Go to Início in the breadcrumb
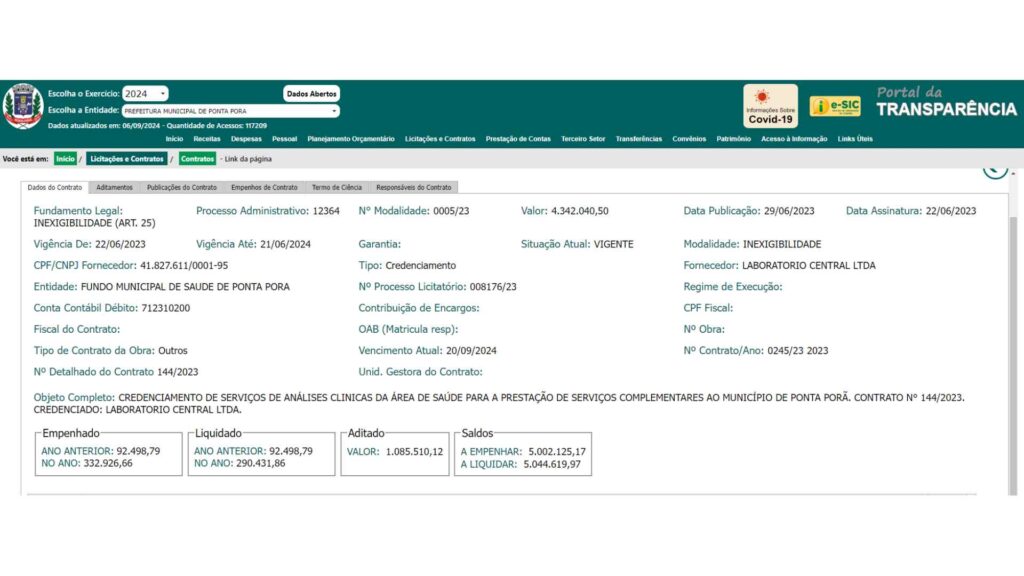The image size is (1024, 576). tap(65, 159)
